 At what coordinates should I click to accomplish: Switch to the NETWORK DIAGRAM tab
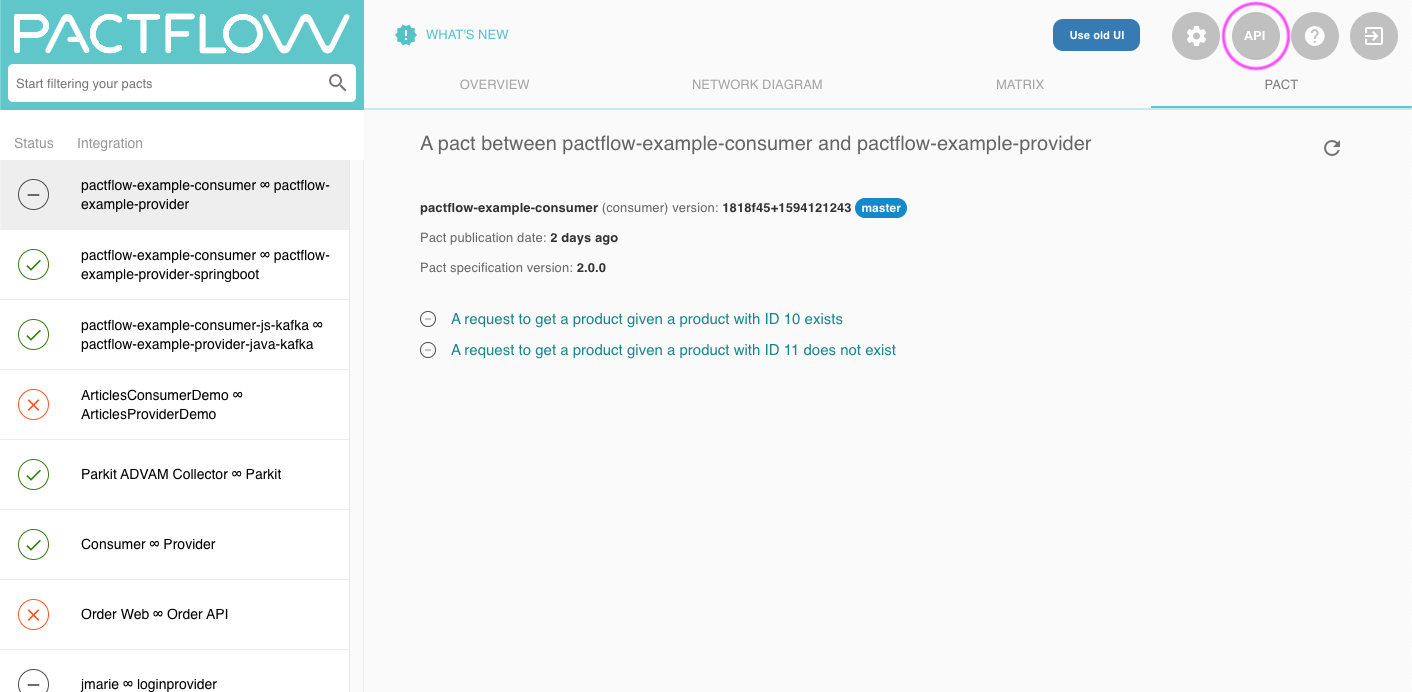click(757, 84)
